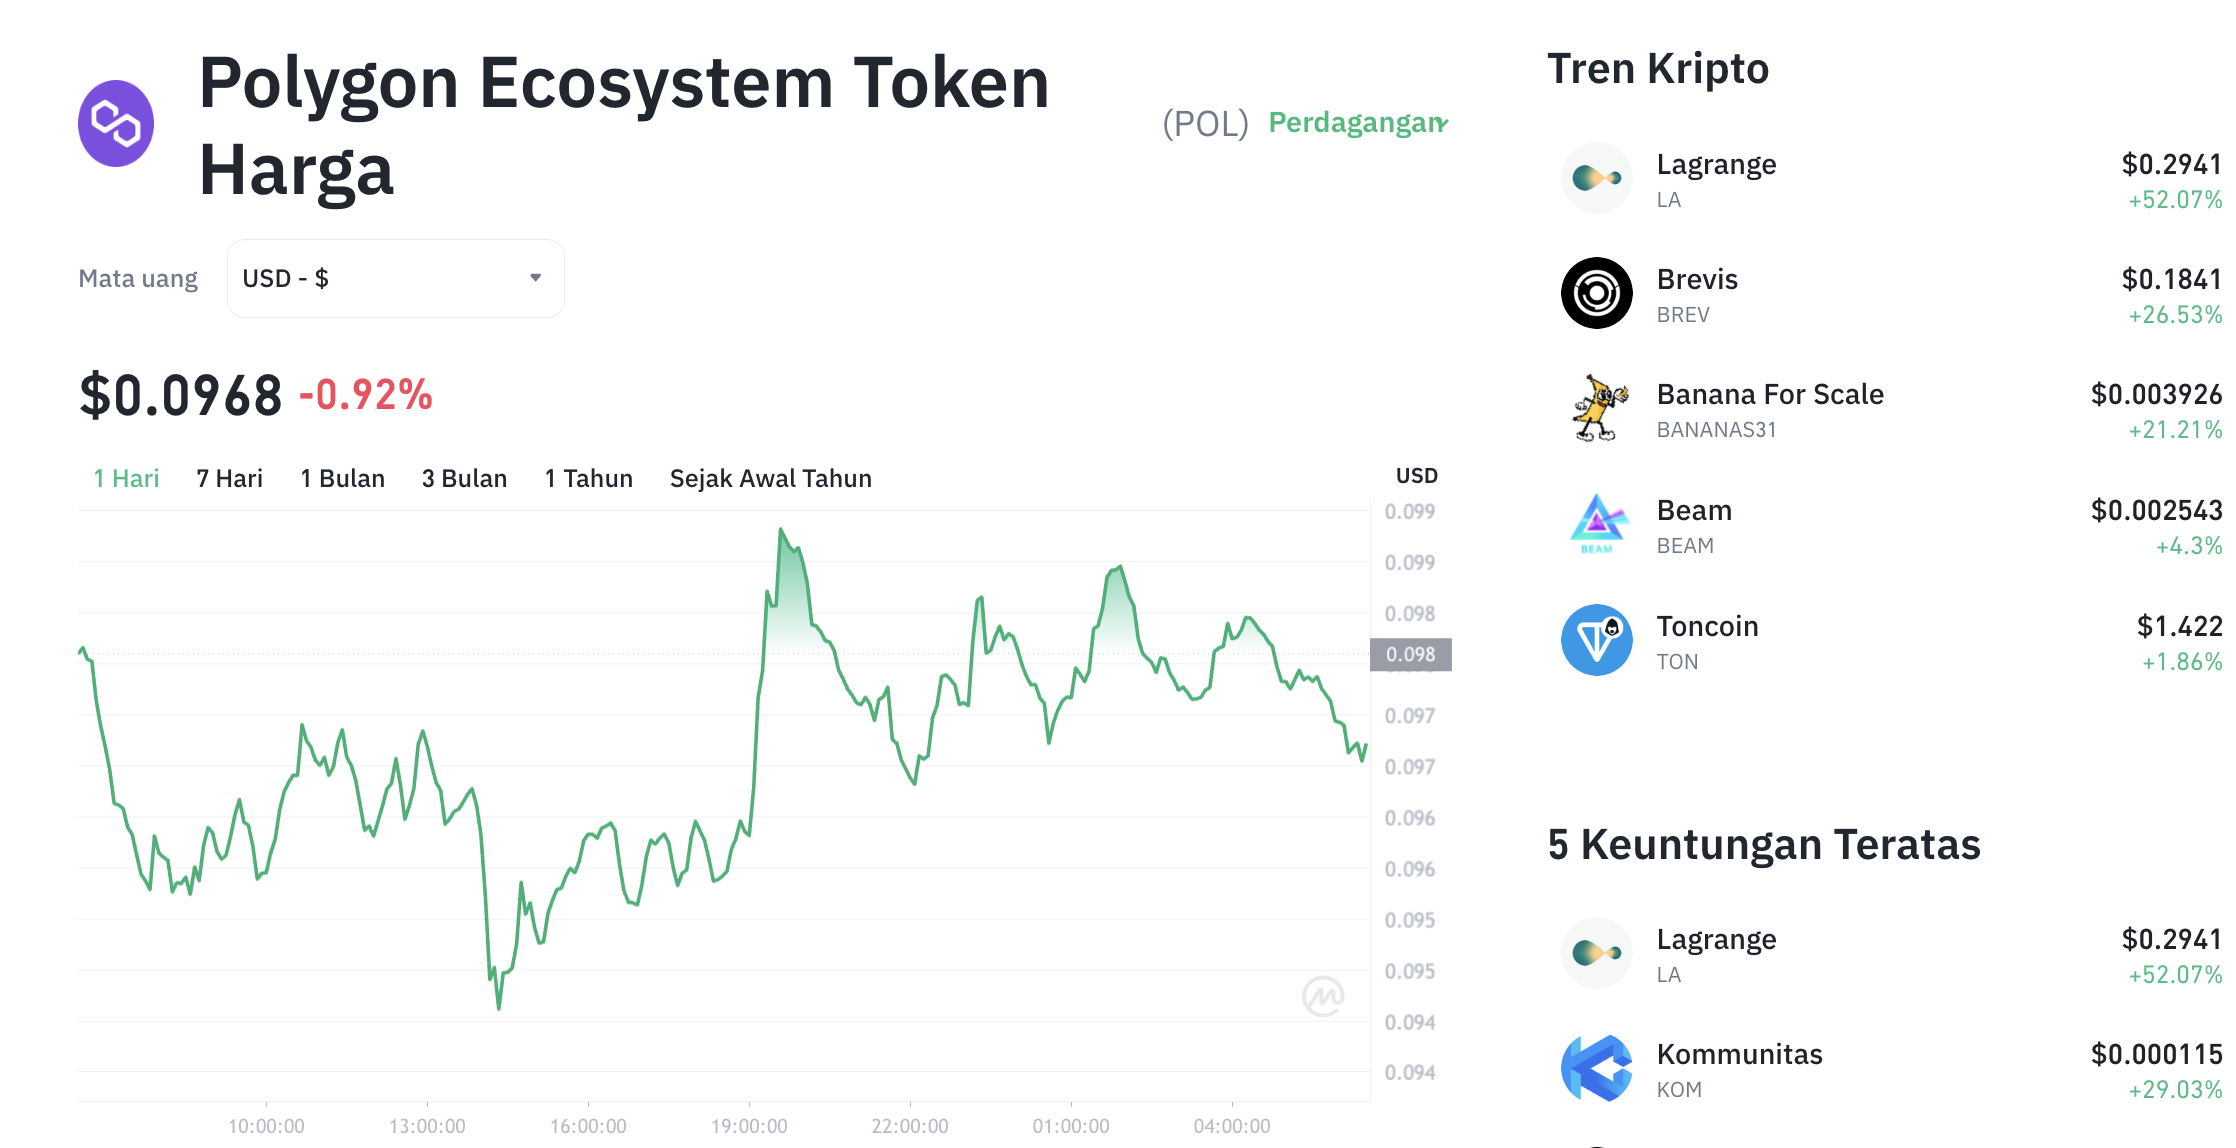This screenshot has width=2236, height=1148.
Task: Select the Sejak Awal Tahun range toggle
Action: click(770, 478)
